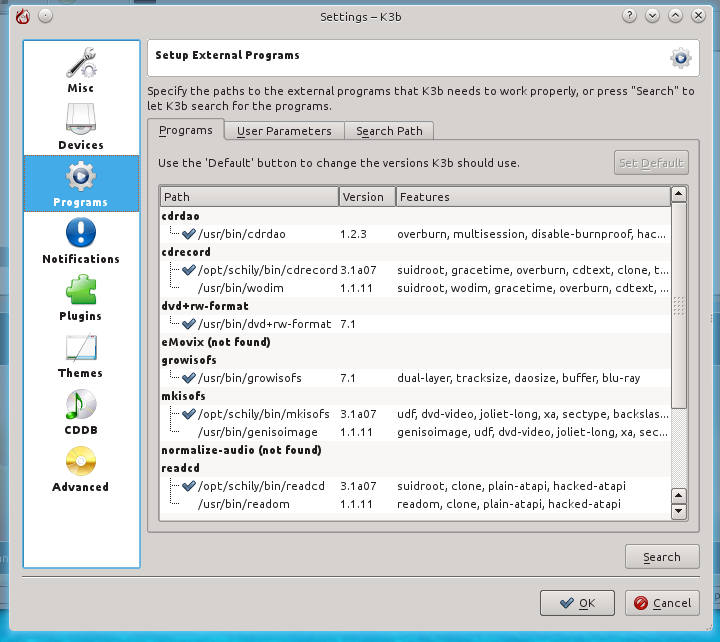Select the dvd+rw-format group row
This screenshot has height=642, width=720.
coord(416,306)
